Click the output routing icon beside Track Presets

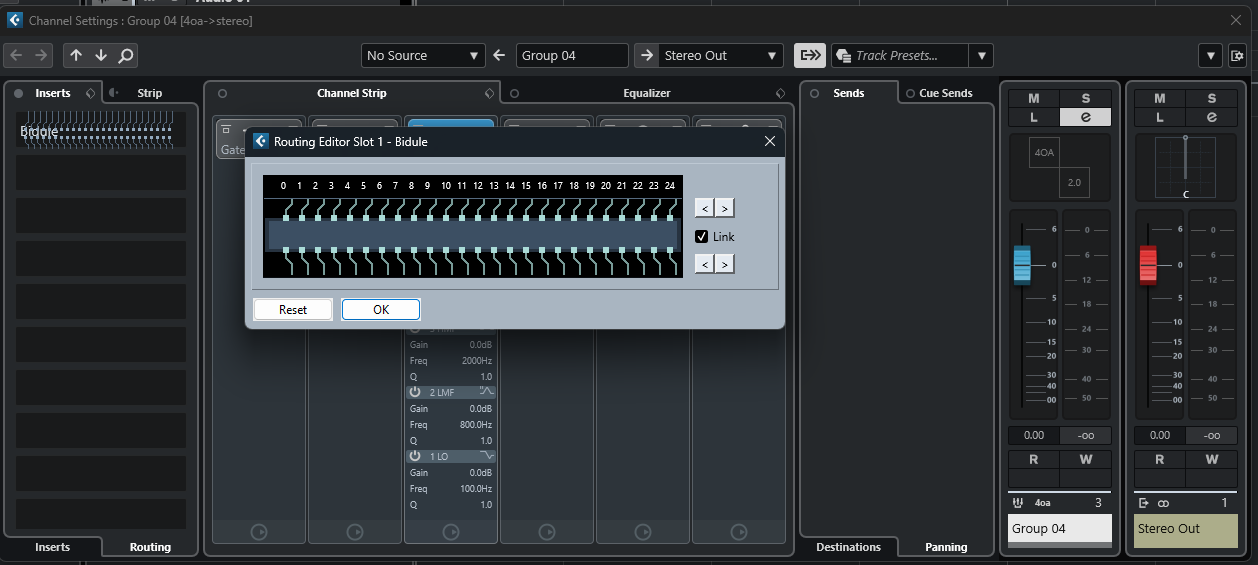pos(809,56)
